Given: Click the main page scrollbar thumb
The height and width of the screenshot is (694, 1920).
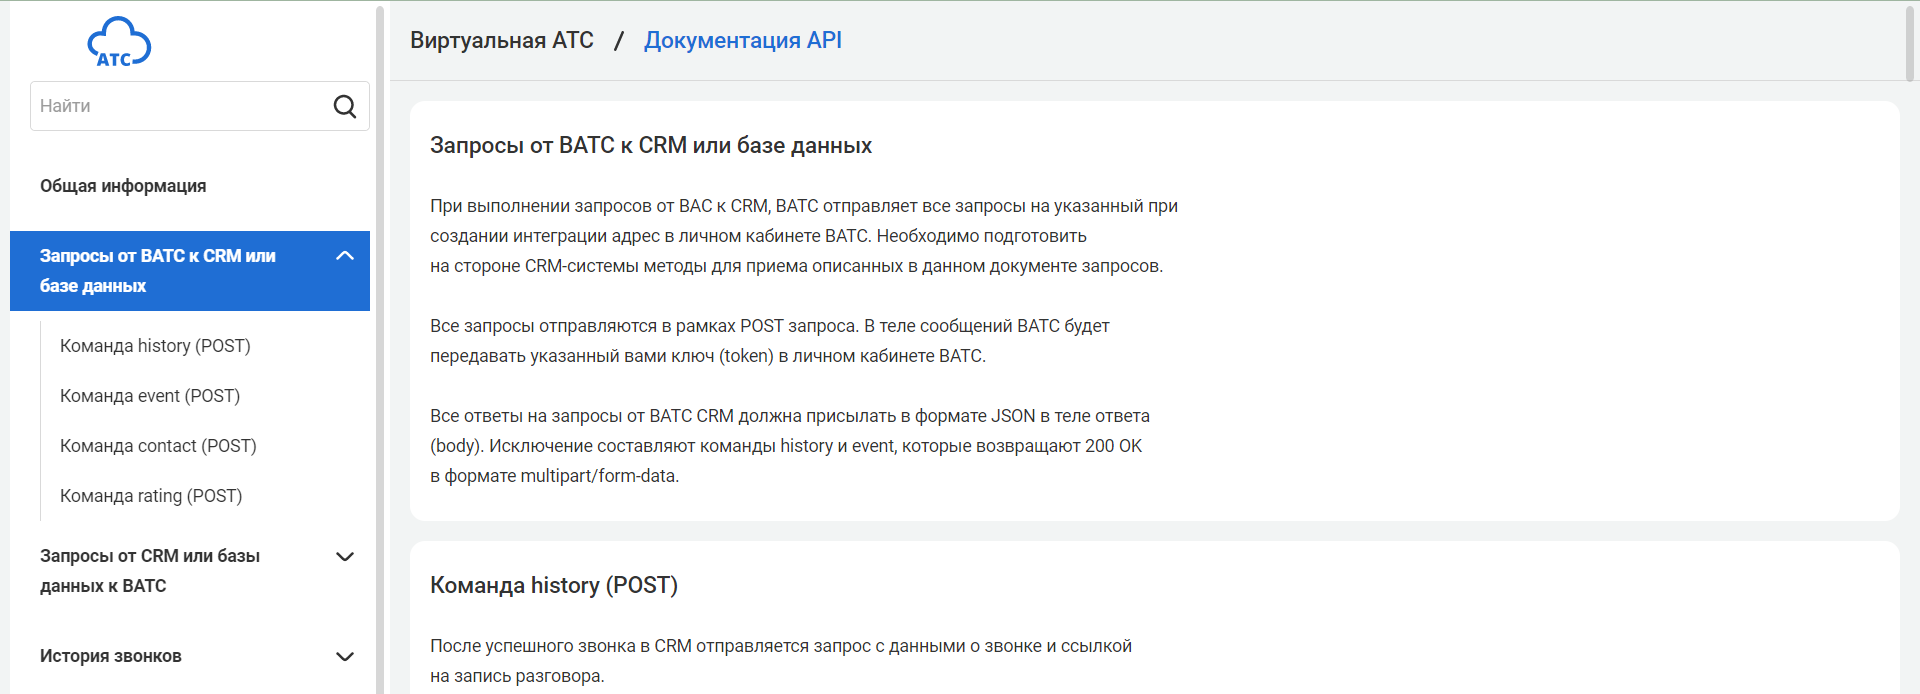Looking at the screenshot, I should coord(1909,42).
